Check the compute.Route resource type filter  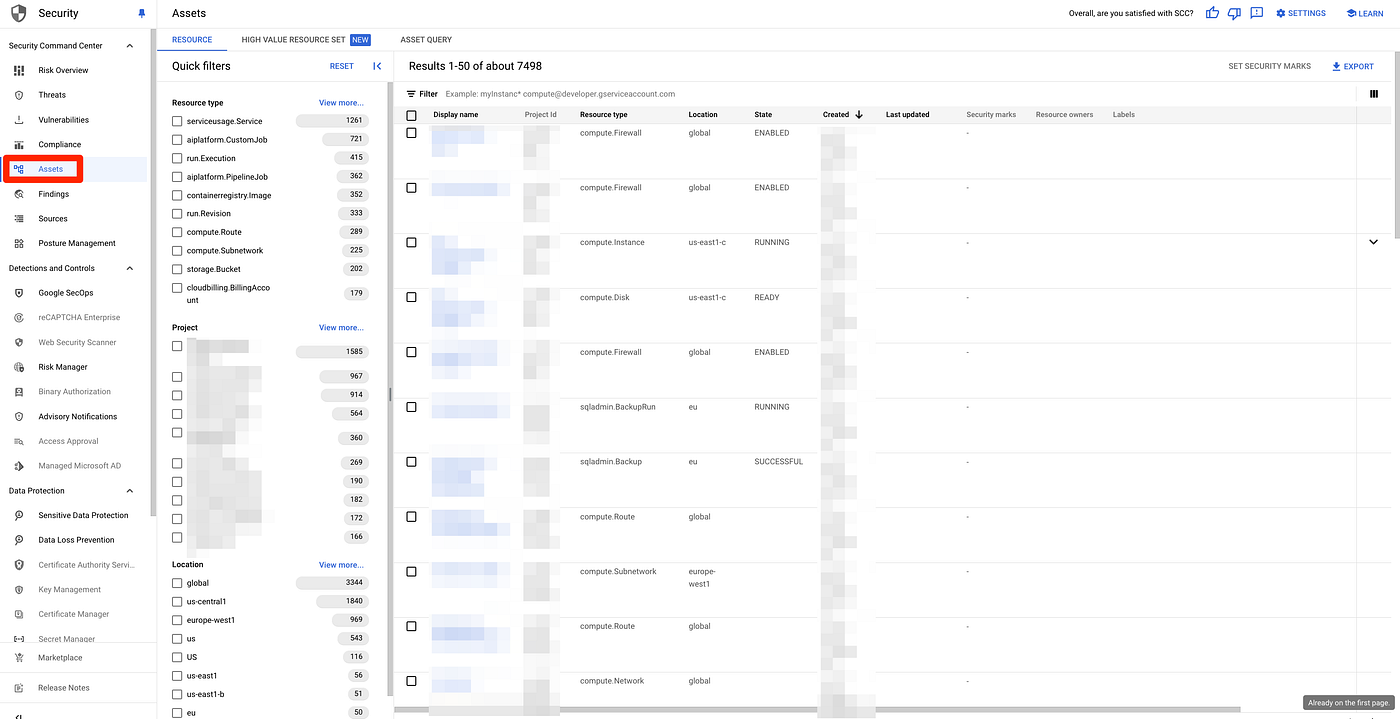[177, 232]
